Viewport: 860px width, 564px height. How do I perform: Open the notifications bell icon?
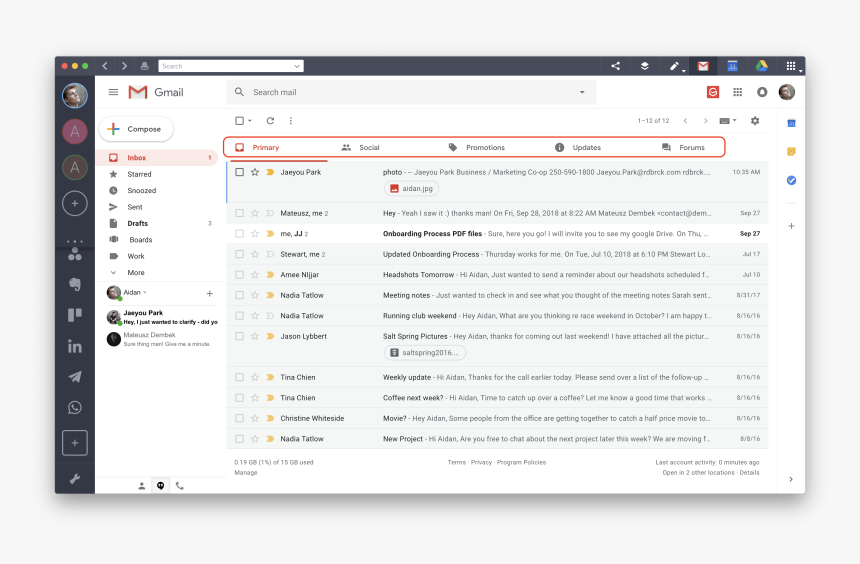coord(762,92)
